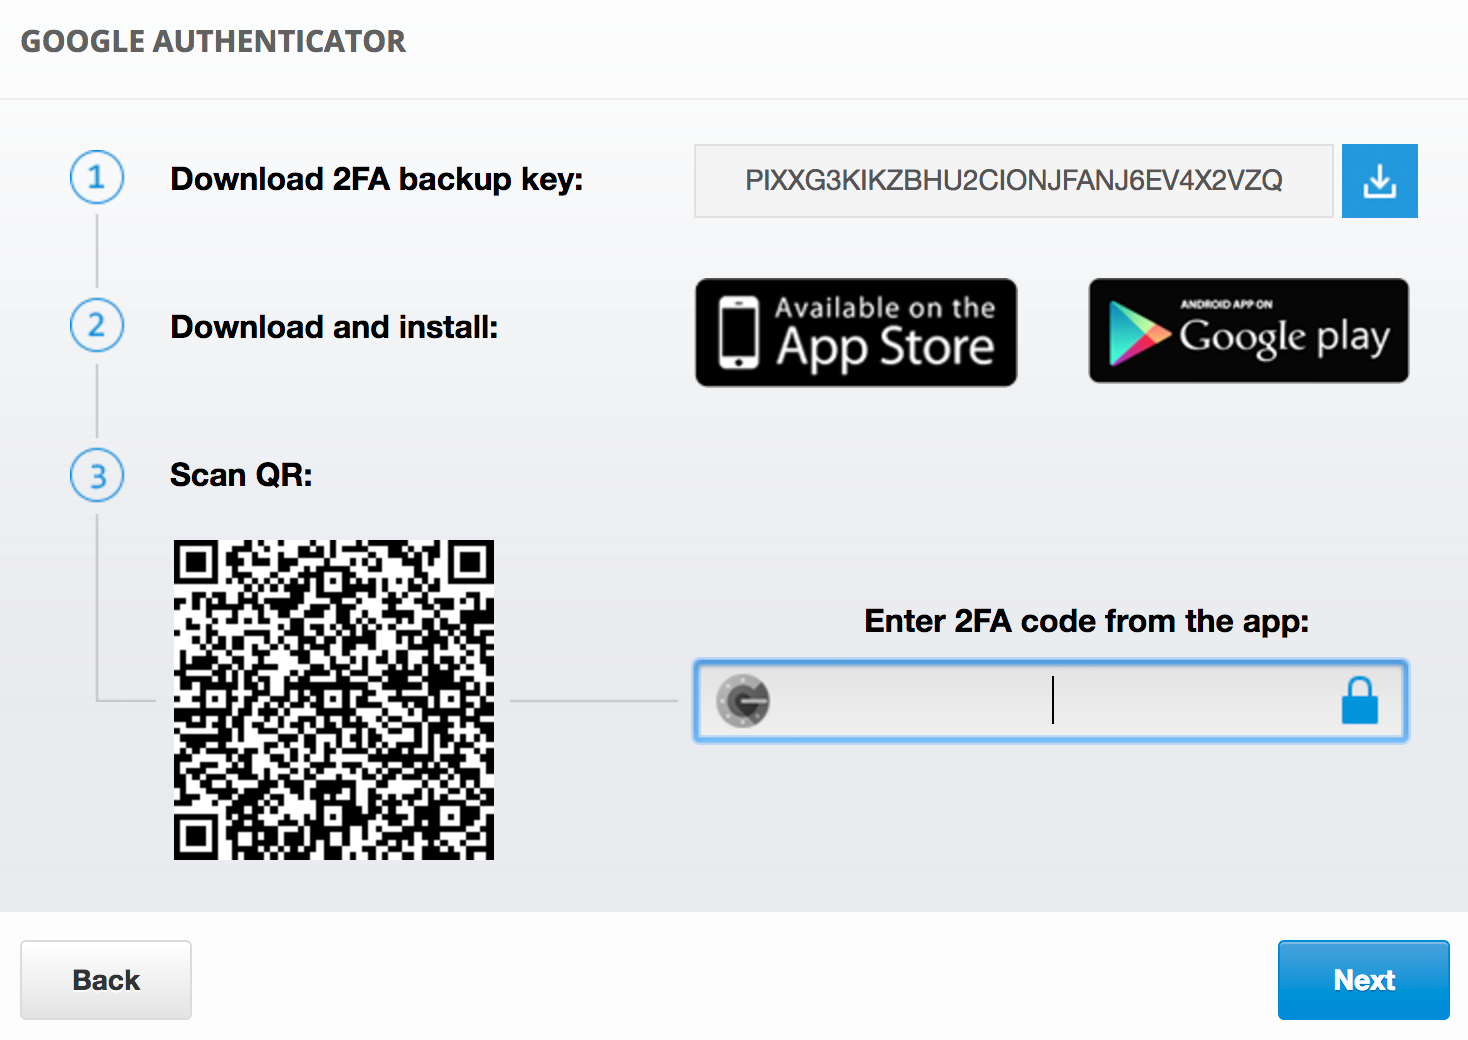Go to the Next step

pyautogui.click(x=1364, y=980)
